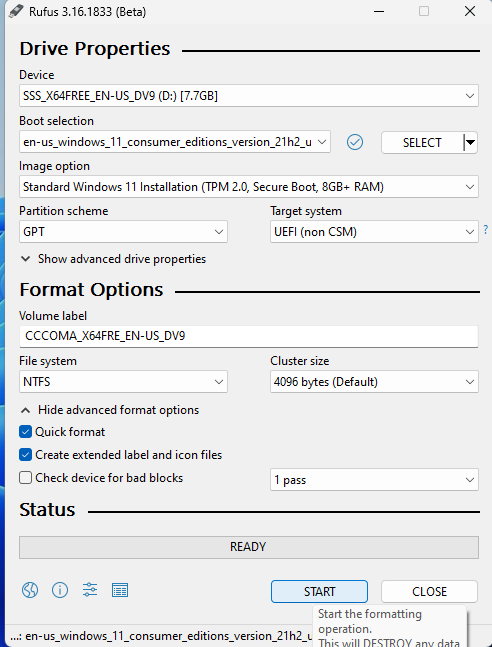Click the START button
The width and height of the screenshot is (492, 647).
[x=319, y=591]
